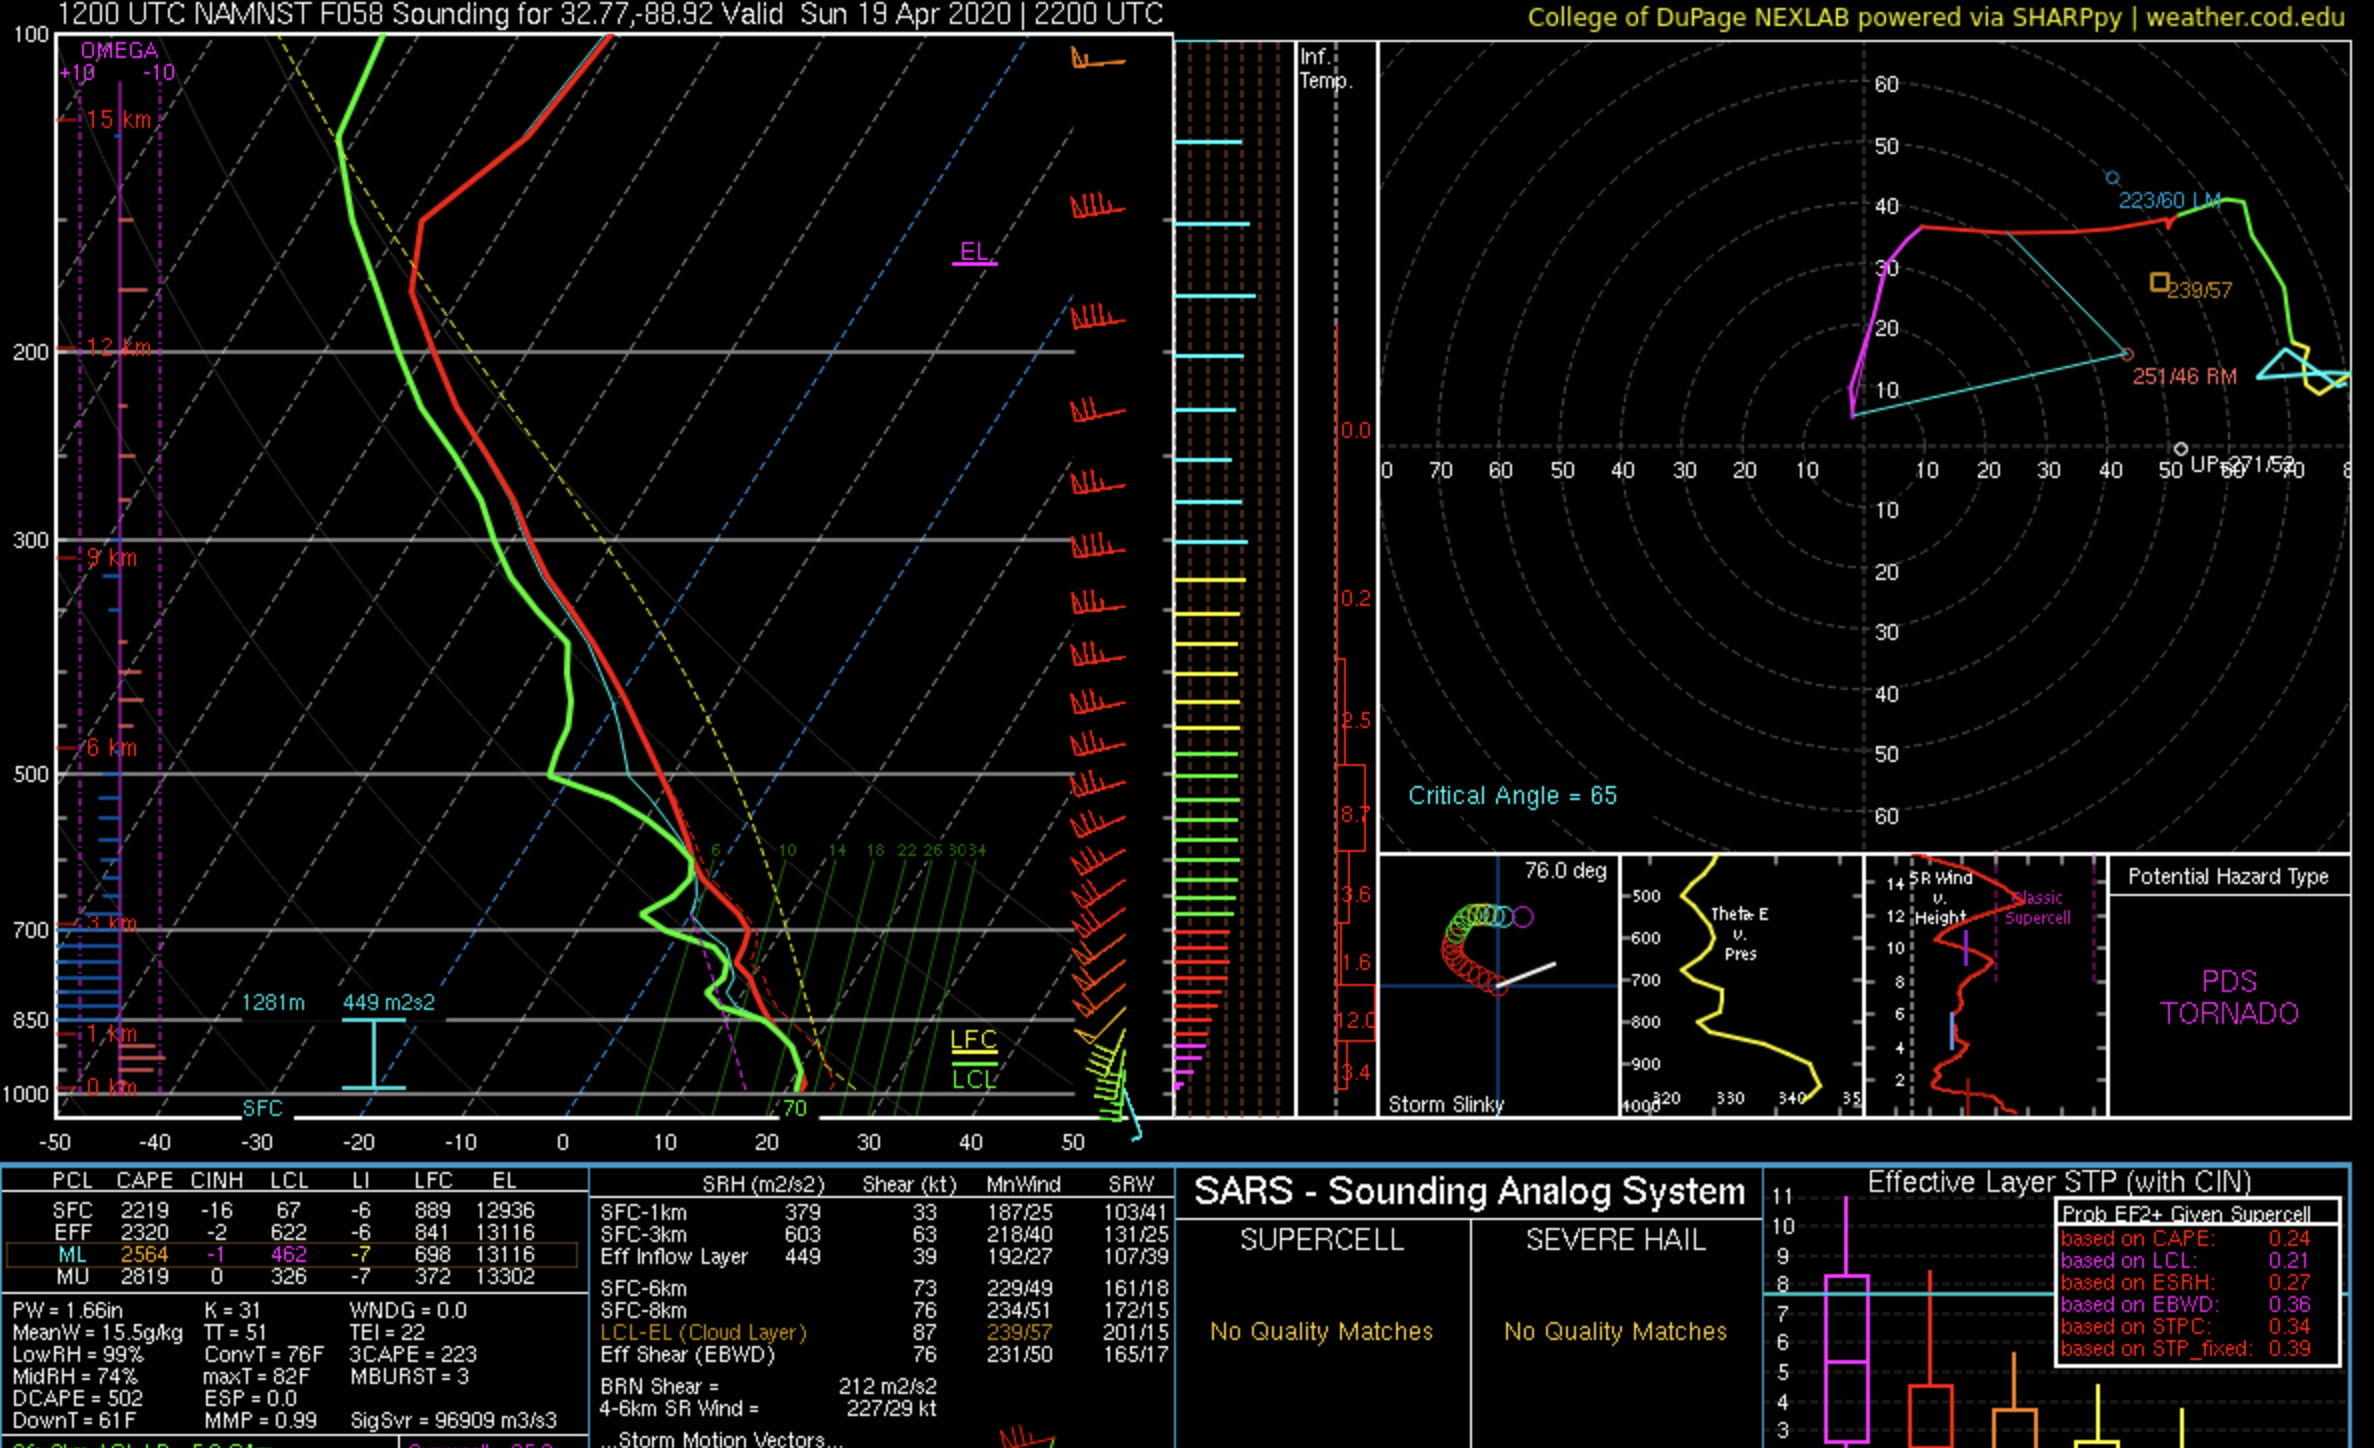Open the Theta E v. Pres inset
This screenshot has height=1448, width=2374.
[x=1741, y=985]
